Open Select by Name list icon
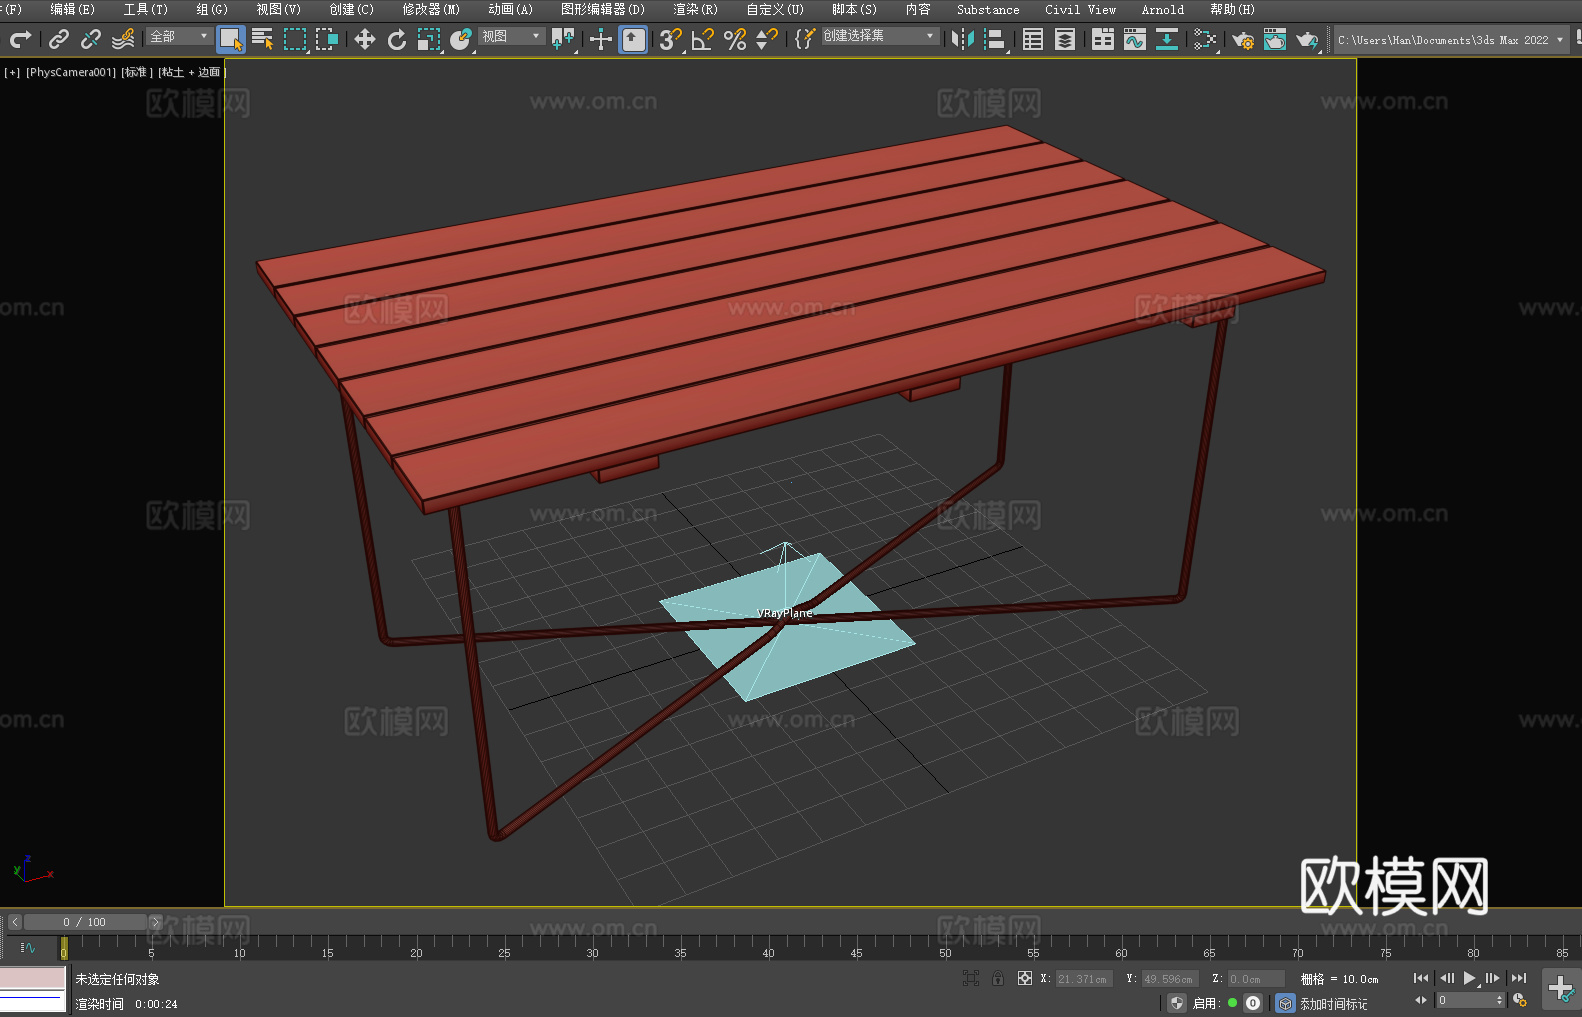This screenshot has width=1582, height=1017. click(x=263, y=39)
